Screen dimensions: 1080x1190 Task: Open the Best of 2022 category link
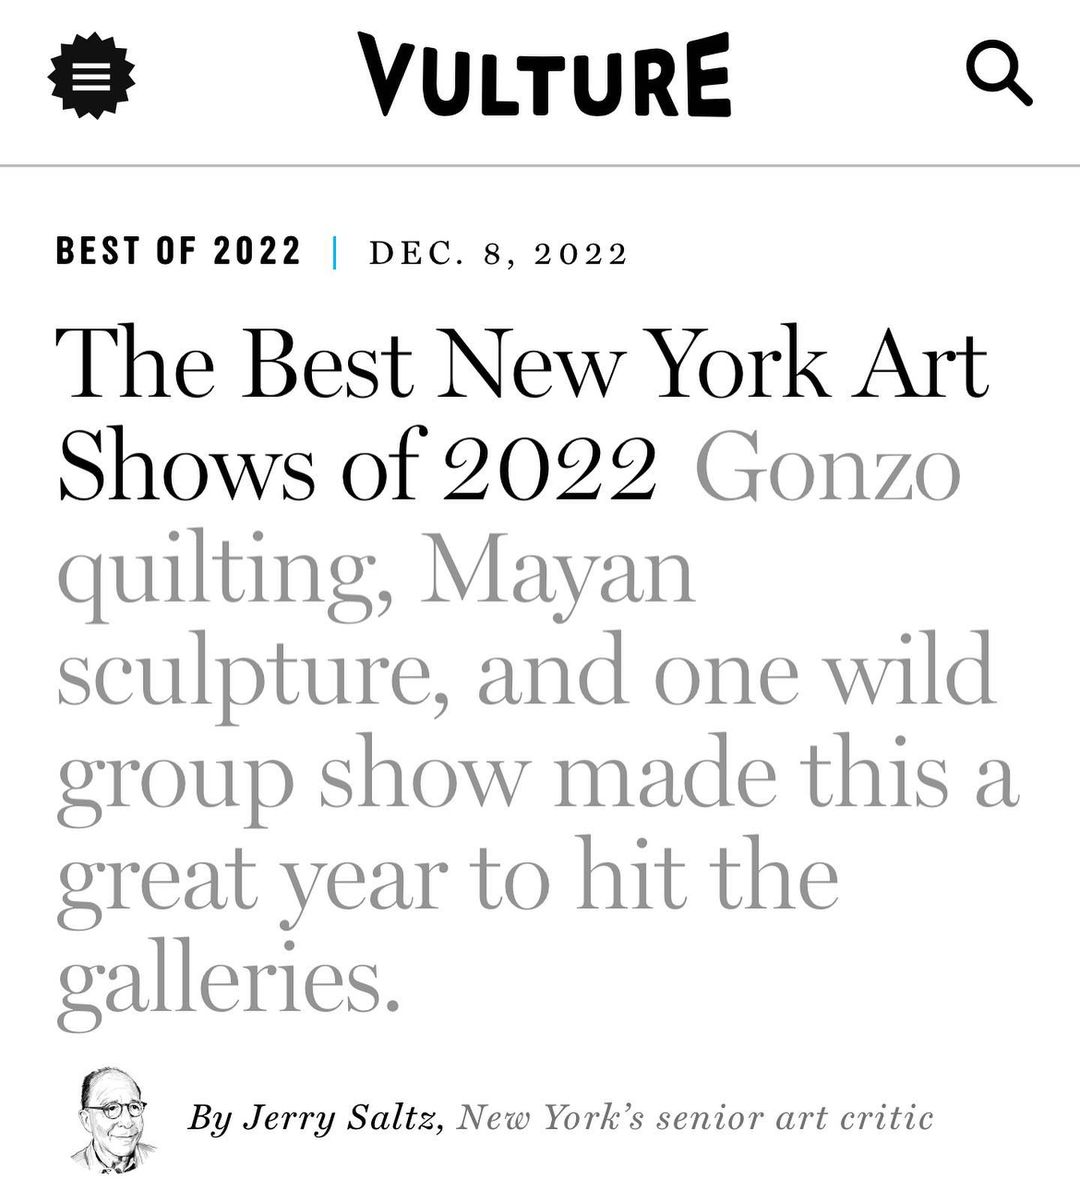click(178, 251)
